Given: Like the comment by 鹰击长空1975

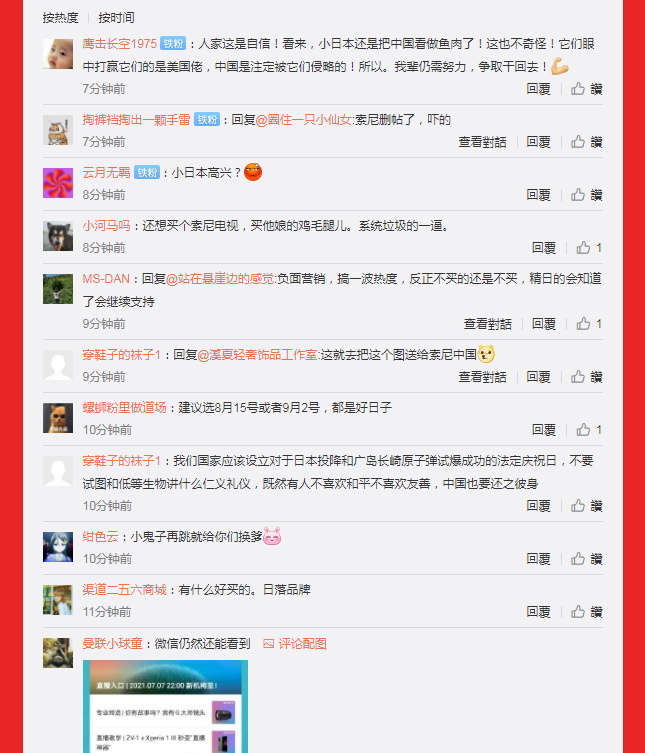Looking at the screenshot, I should pyautogui.click(x=586, y=89).
